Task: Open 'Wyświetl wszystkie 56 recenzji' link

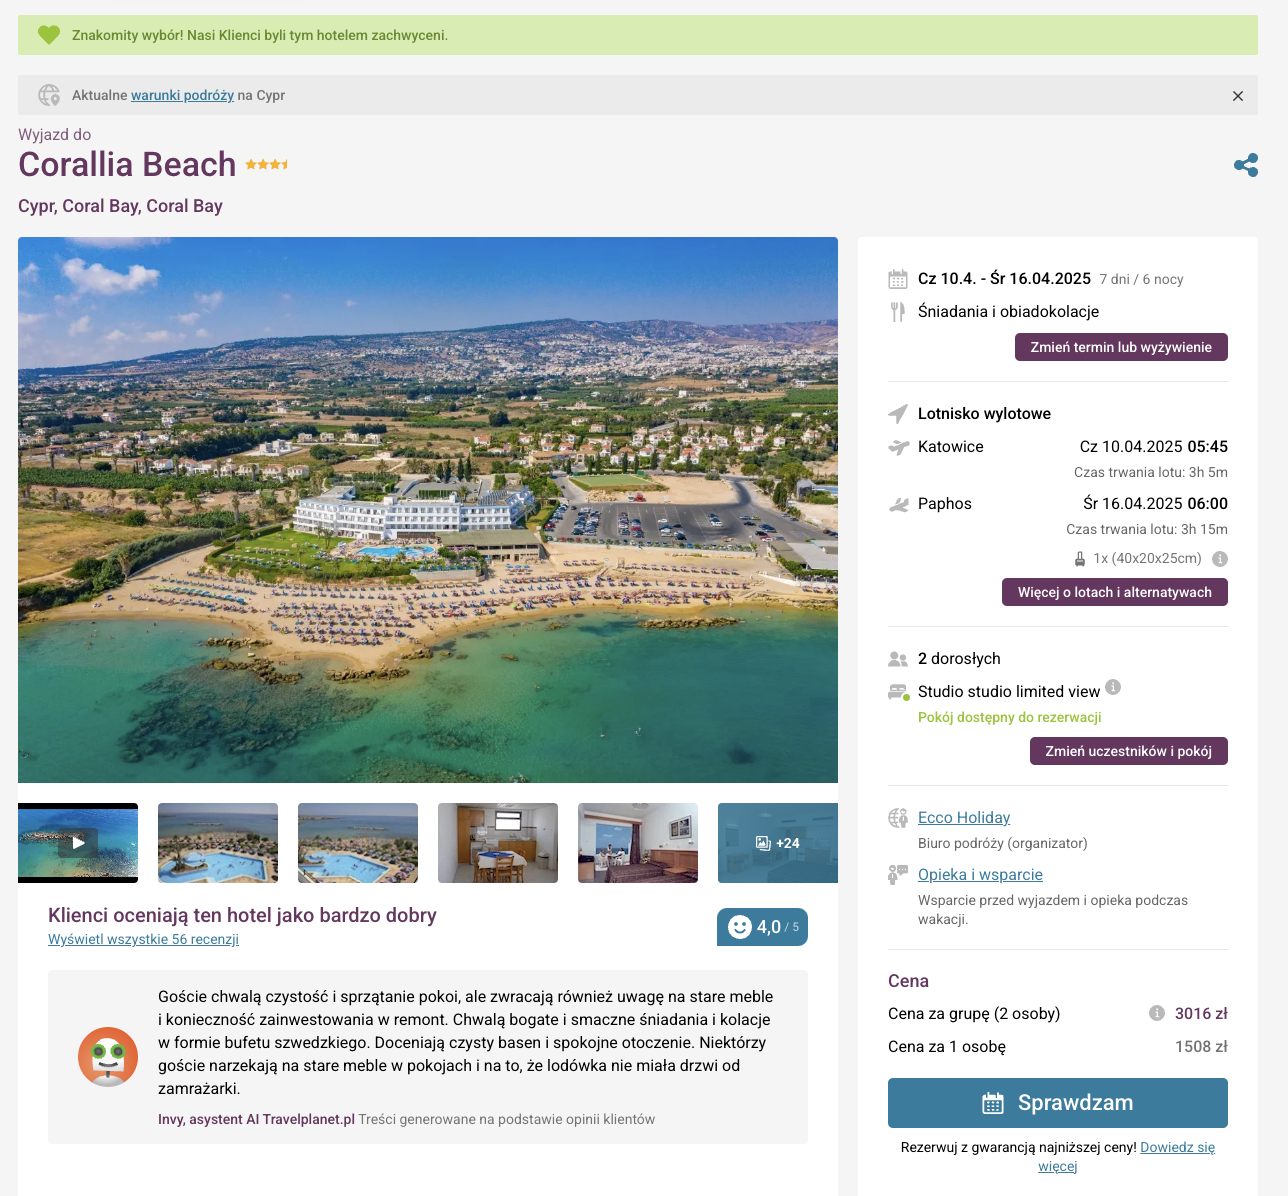Action: coord(143,939)
